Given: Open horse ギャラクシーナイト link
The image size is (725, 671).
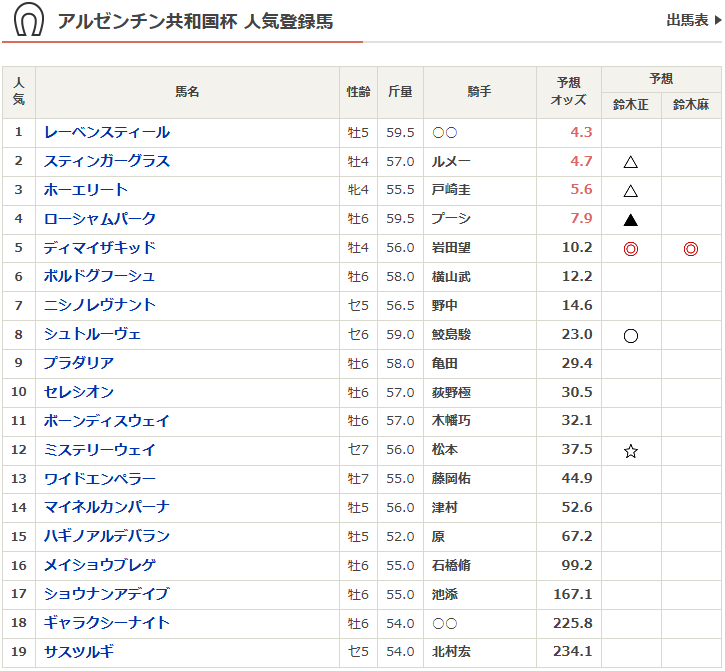Looking at the screenshot, I should (107, 623).
